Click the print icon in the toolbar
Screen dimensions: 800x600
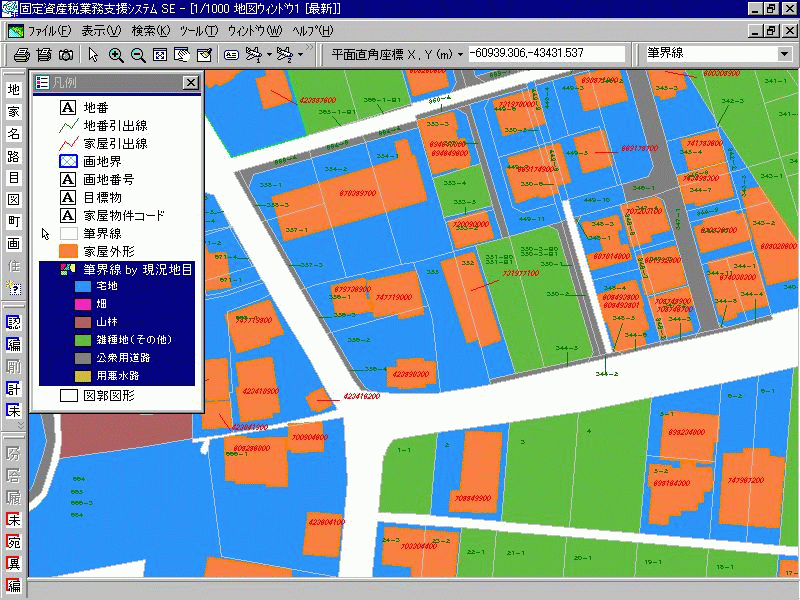click(20, 54)
